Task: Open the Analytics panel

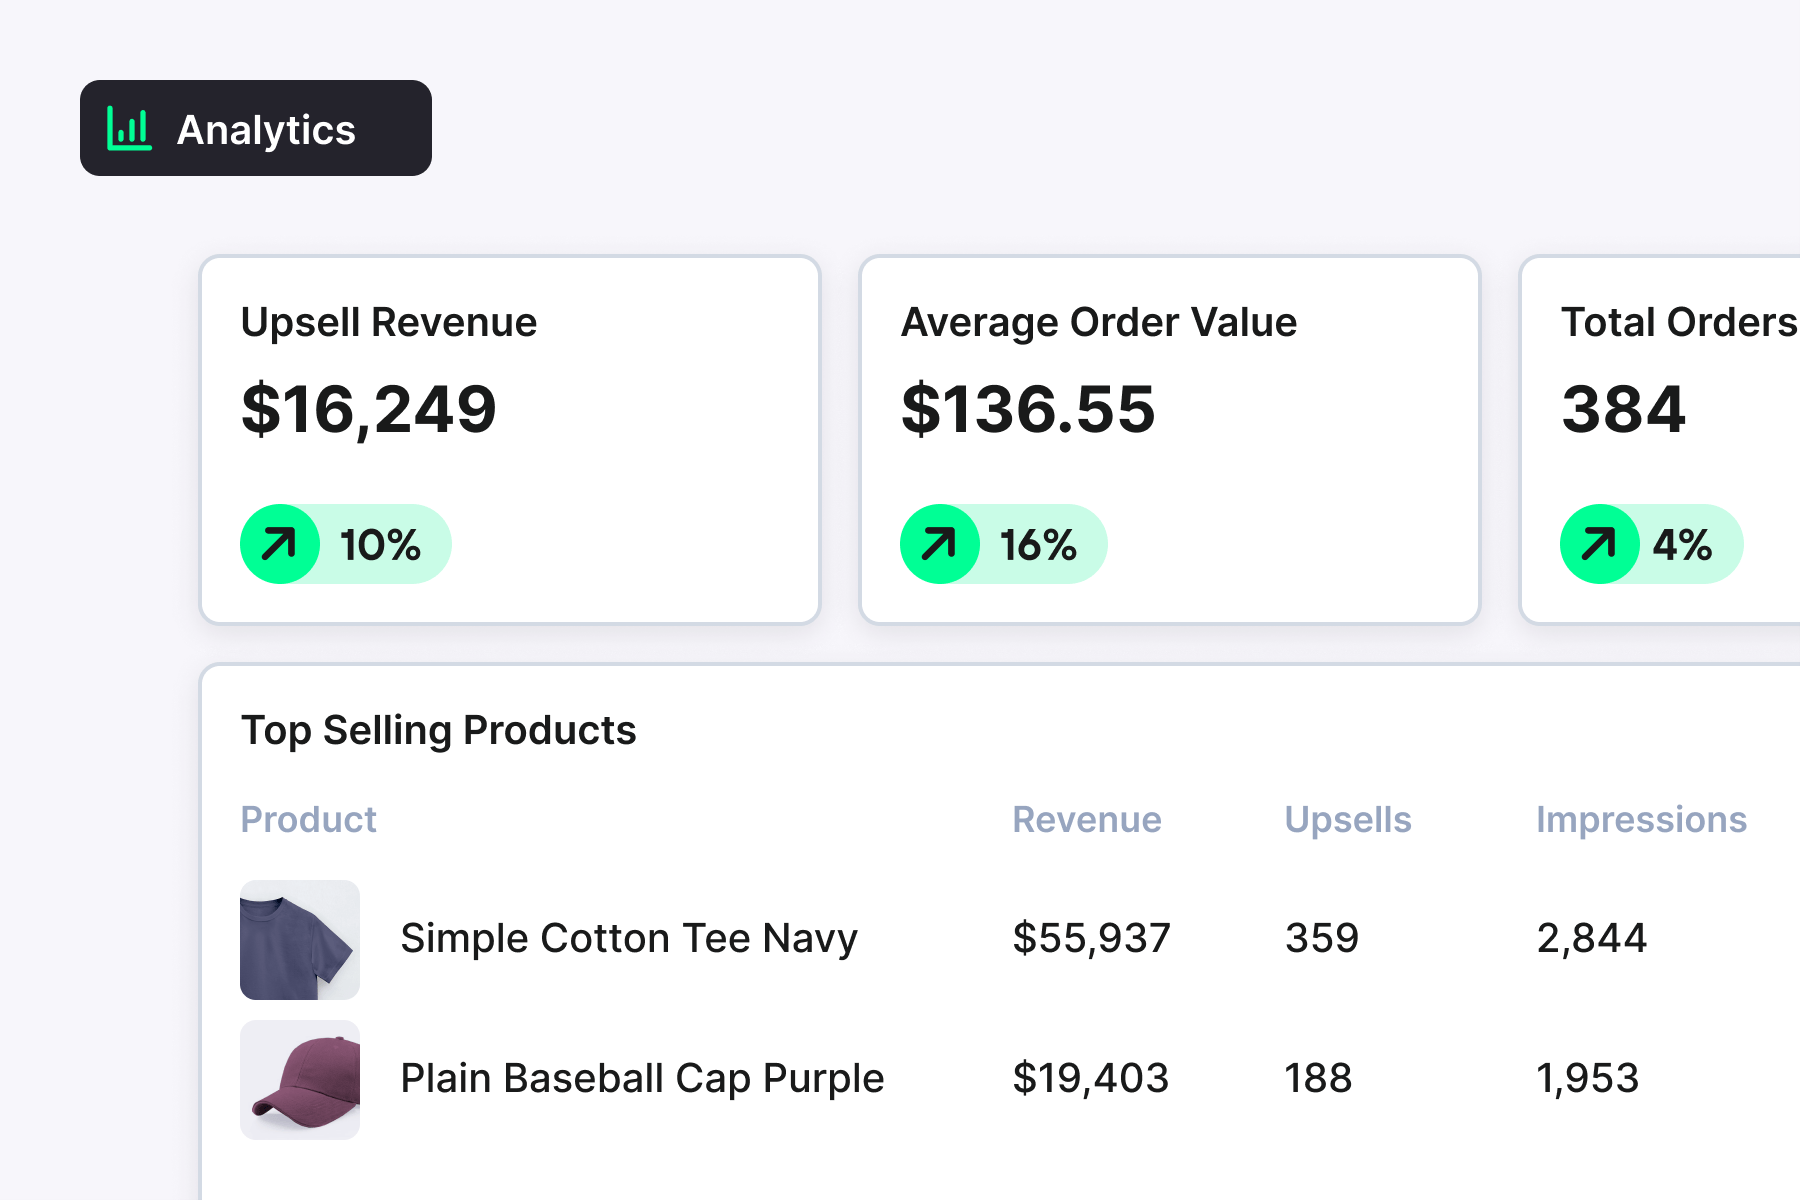Action: 255,128
